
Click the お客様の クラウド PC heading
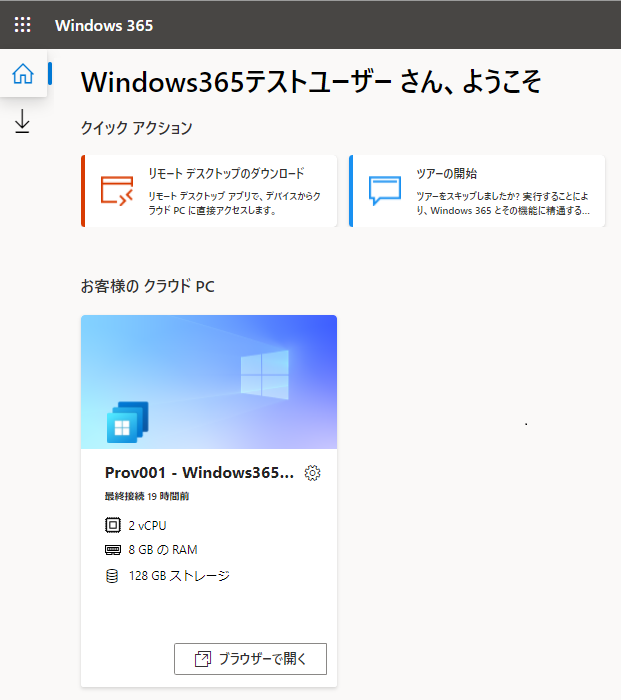(148, 286)
